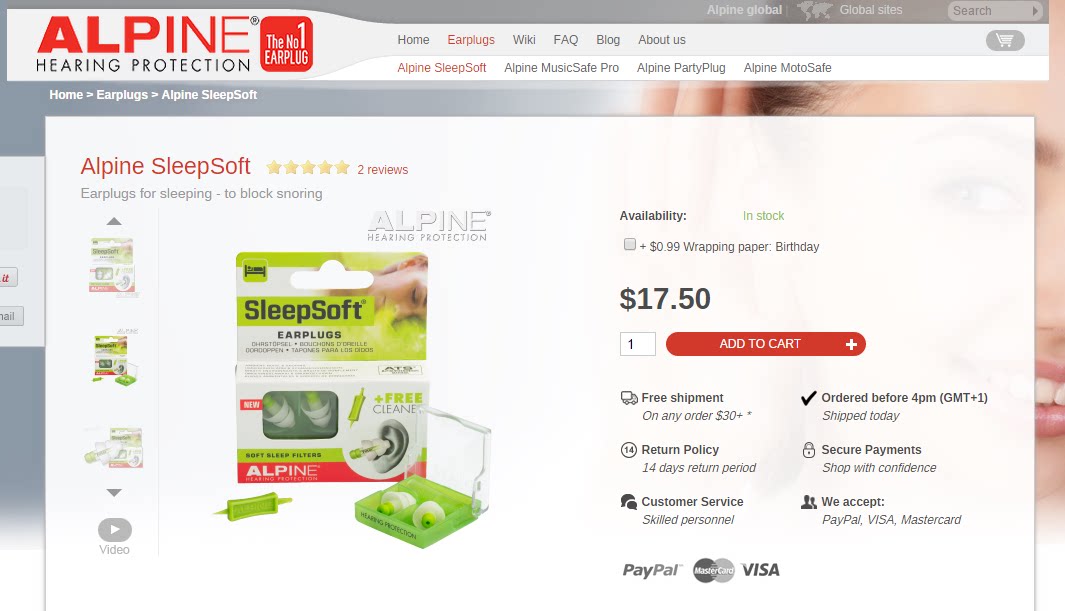Click the quantity input field
This screenshot has height=611, width=1065.
[638, 344]
